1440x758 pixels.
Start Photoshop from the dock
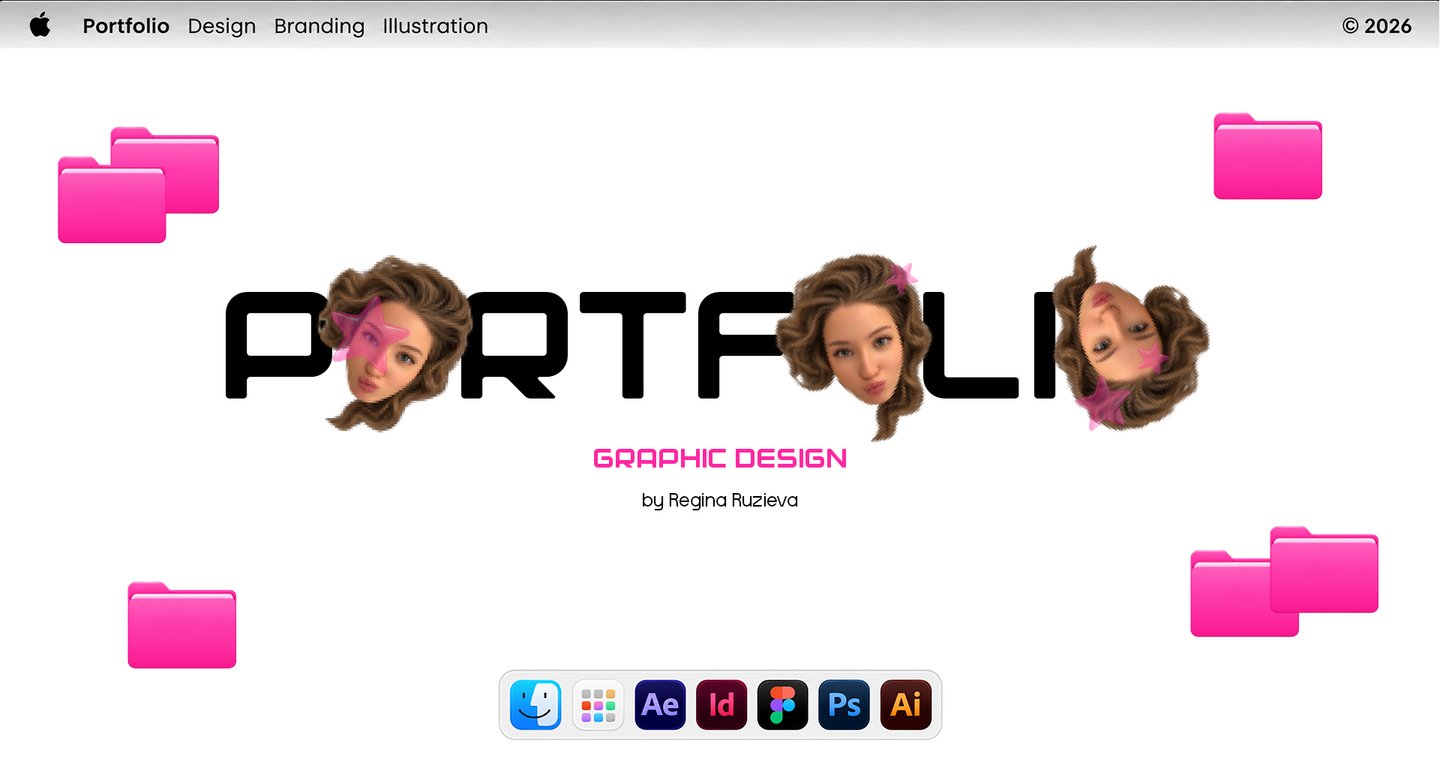tap(844, 705)
